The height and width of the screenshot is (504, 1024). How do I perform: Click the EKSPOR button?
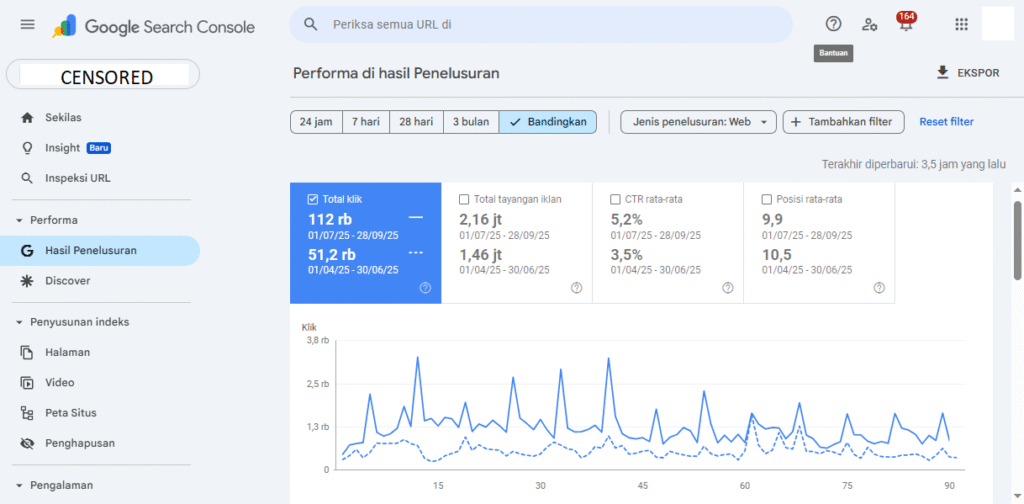(967, 73)
